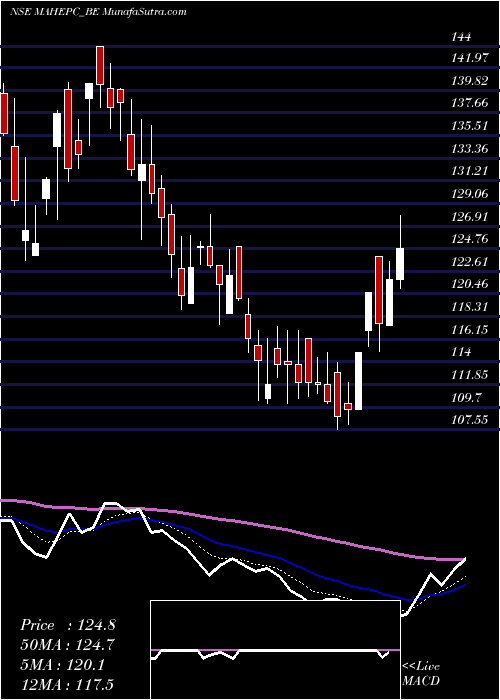Select the 111.85 price axis label

pos(471,375)
